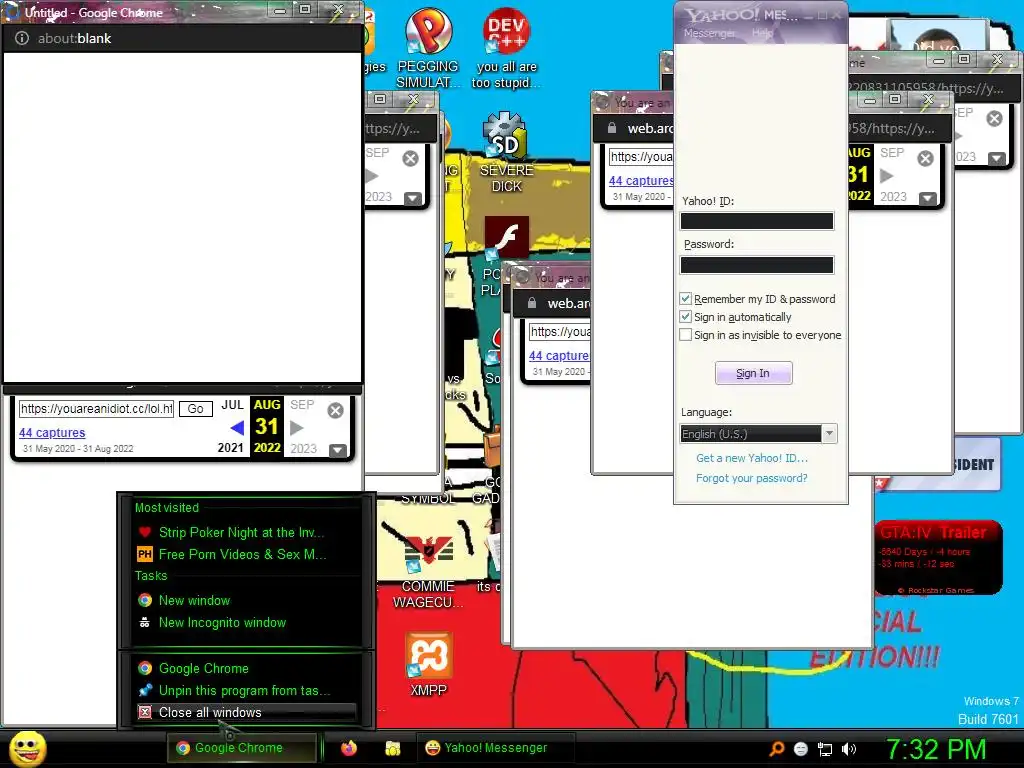
Task: Focus the Password input field
Action: click(x=757, y=264)
